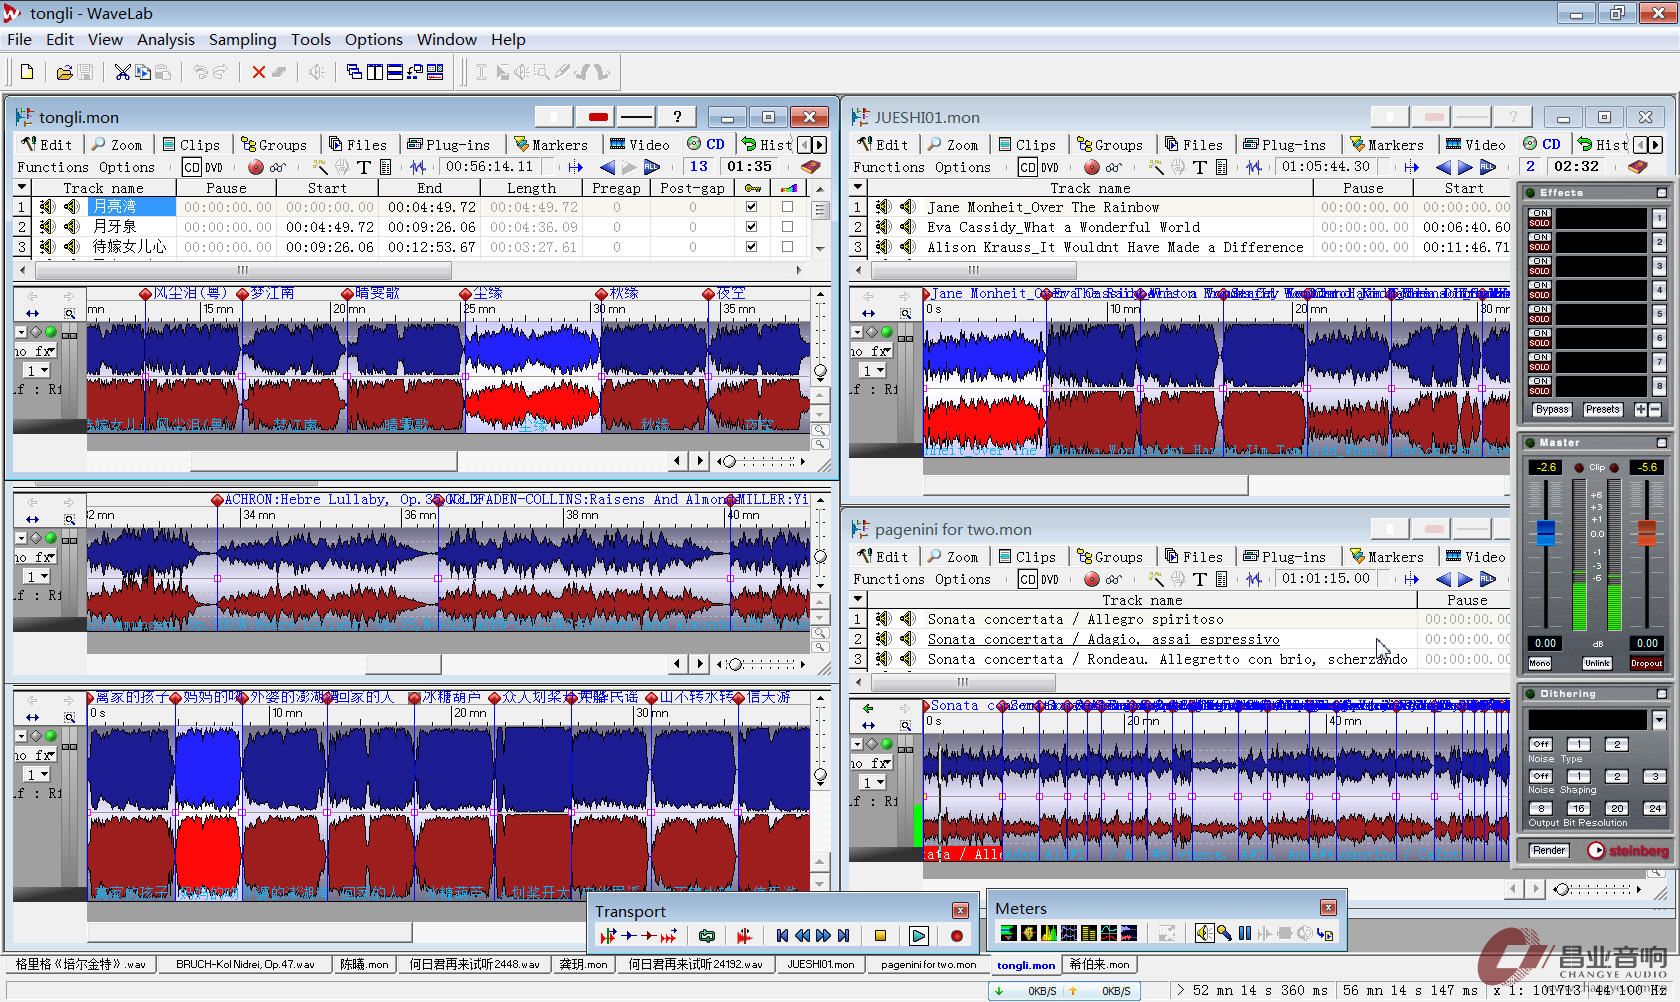Toggle Noise Type Off button in Dithering
The image size is (1680, 1002).
pos(1541,744)
